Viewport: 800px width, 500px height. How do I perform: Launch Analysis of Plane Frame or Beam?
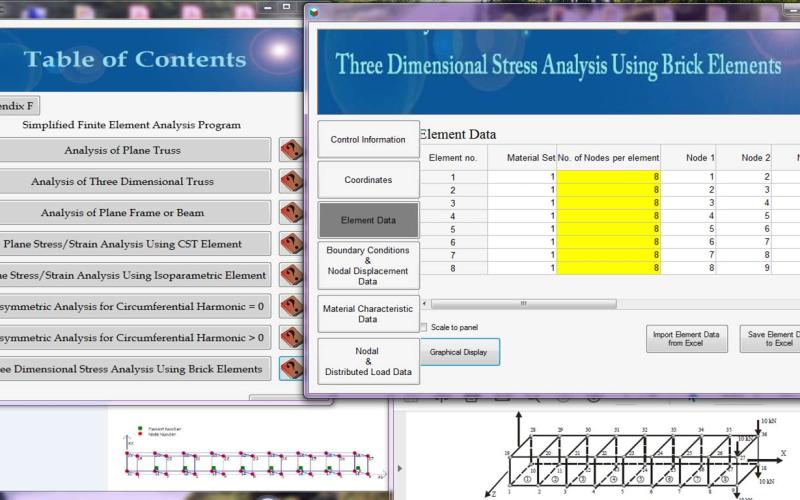tap(135, 212)
